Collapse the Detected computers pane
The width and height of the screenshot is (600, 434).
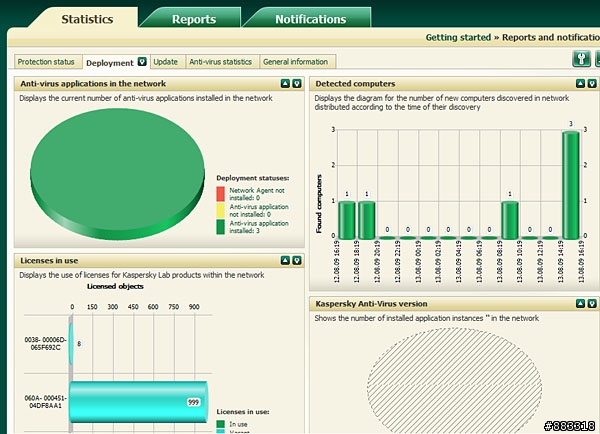point(580,83)
